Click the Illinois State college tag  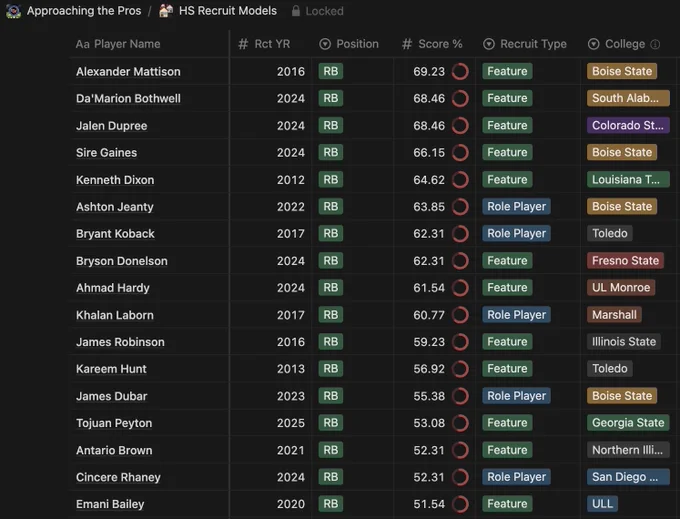(x=624, y=342)
